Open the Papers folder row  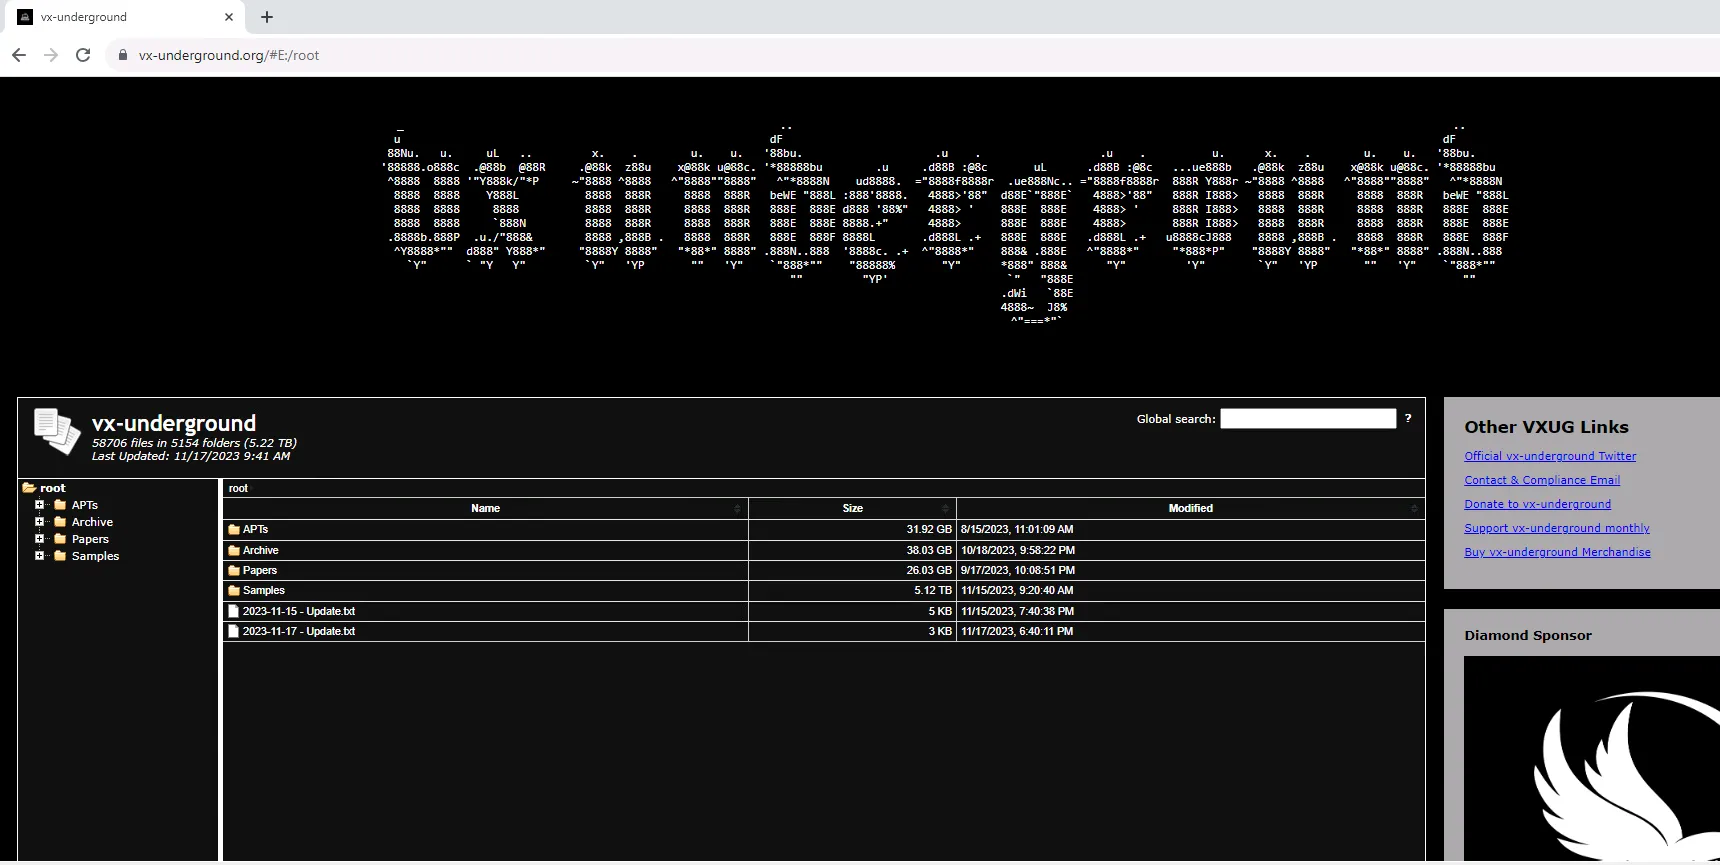coord(824,570)
